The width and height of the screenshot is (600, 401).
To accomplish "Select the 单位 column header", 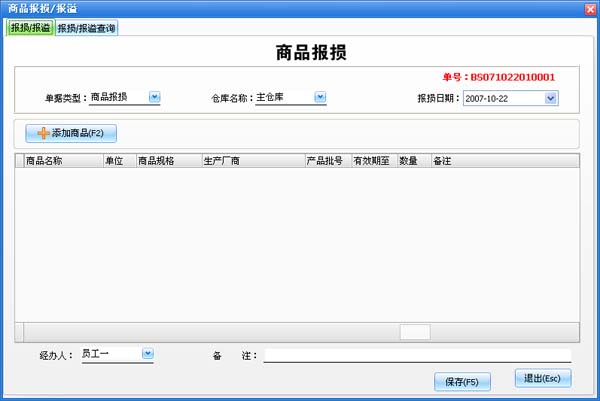I will tap(118, 160).
